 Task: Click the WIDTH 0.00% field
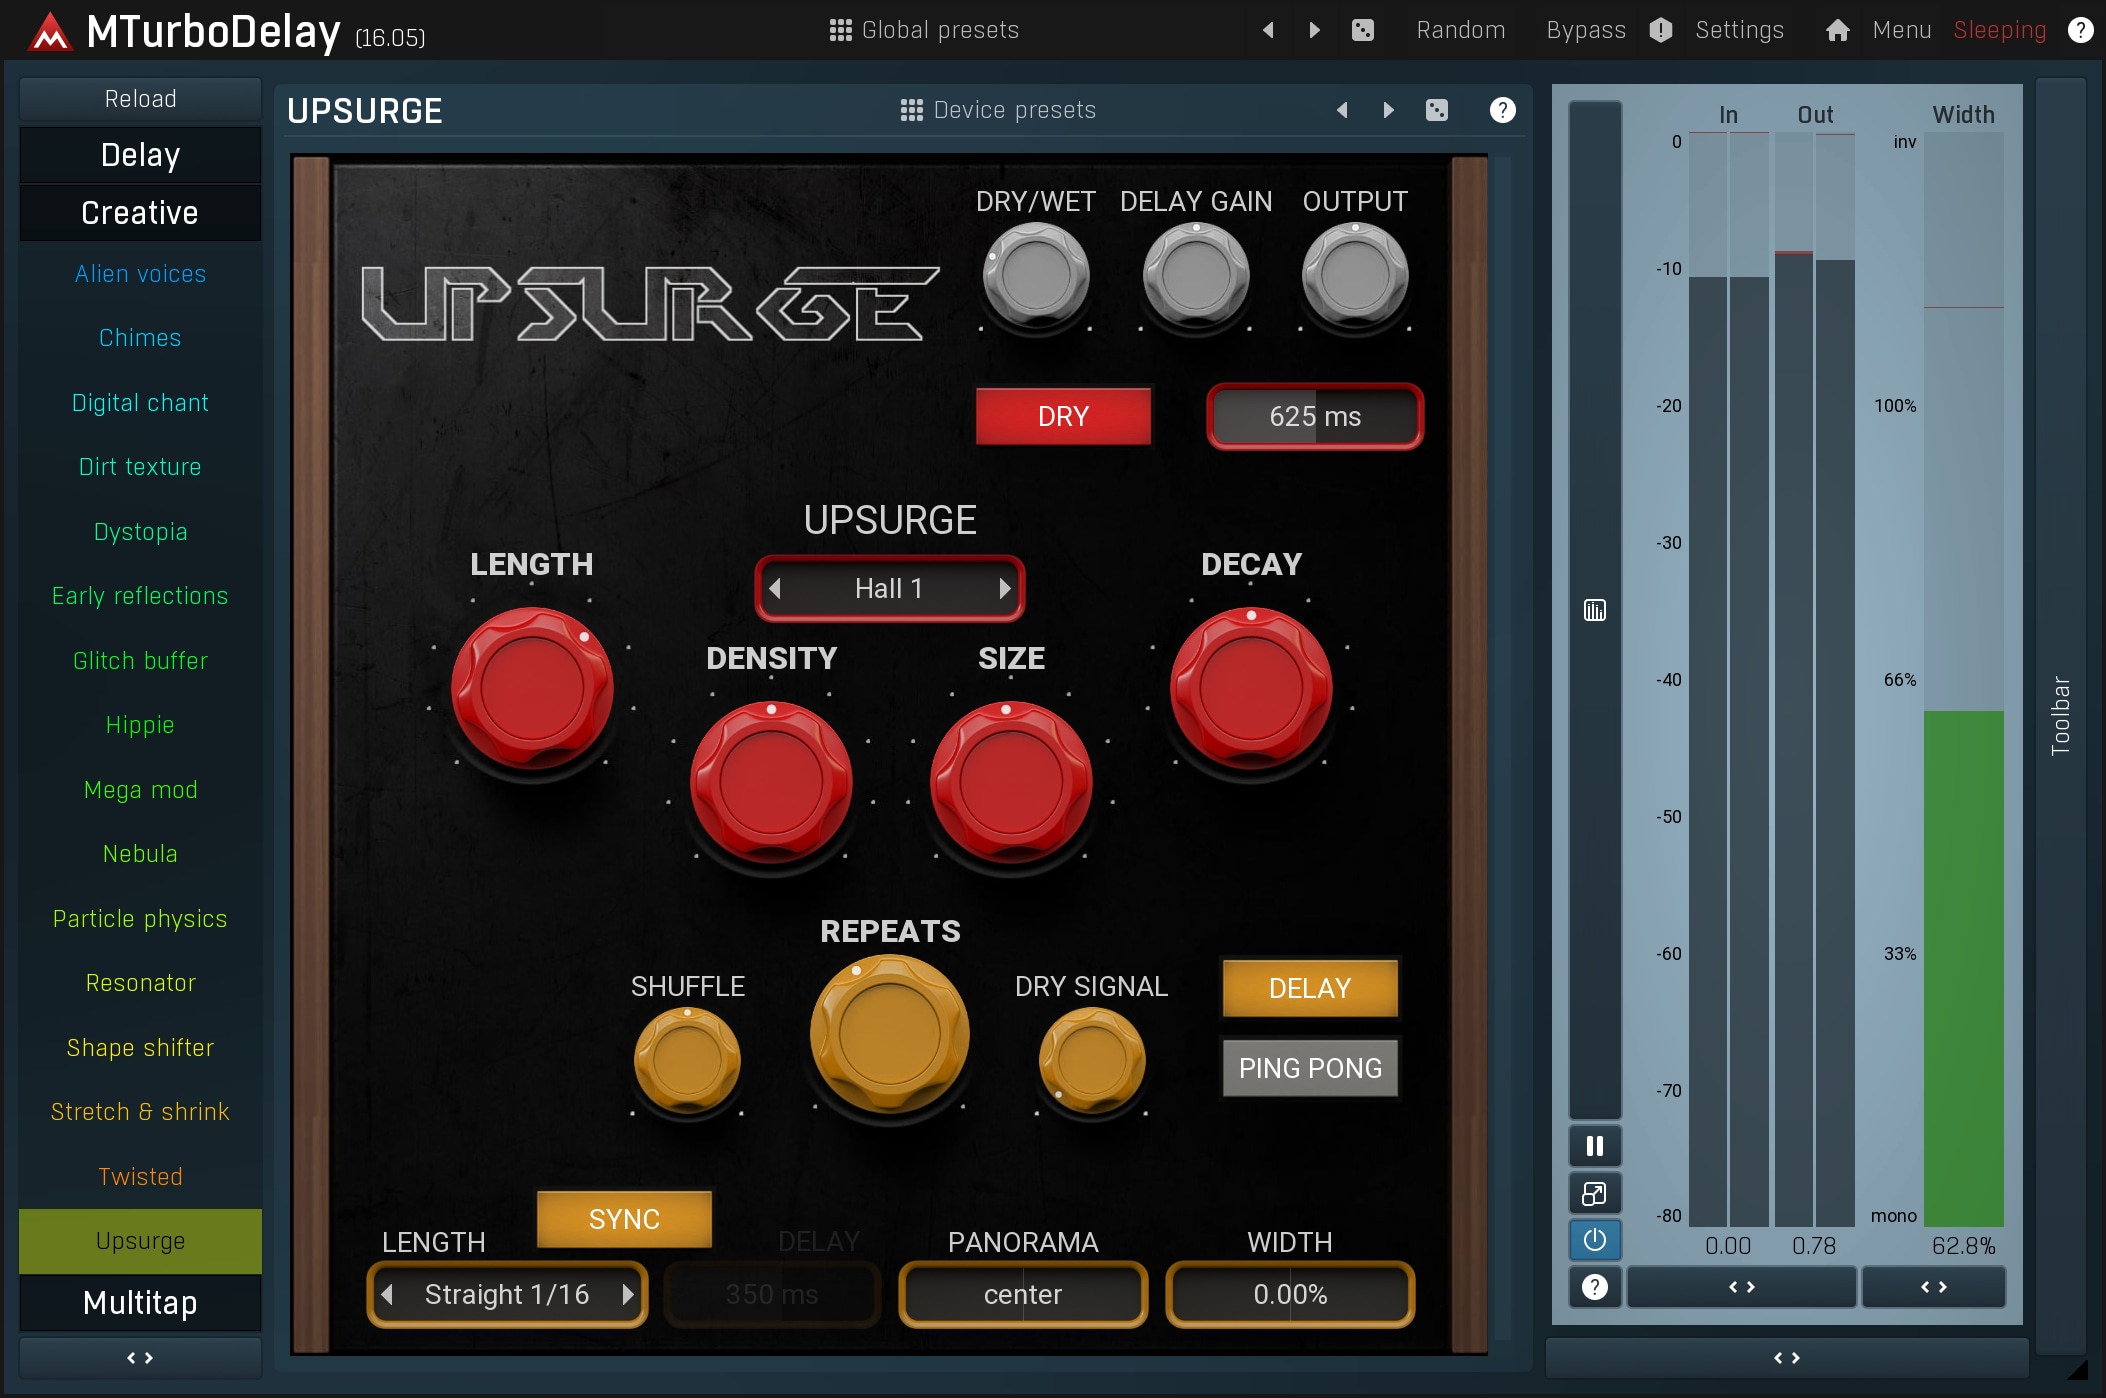tap(1290, 1295)
